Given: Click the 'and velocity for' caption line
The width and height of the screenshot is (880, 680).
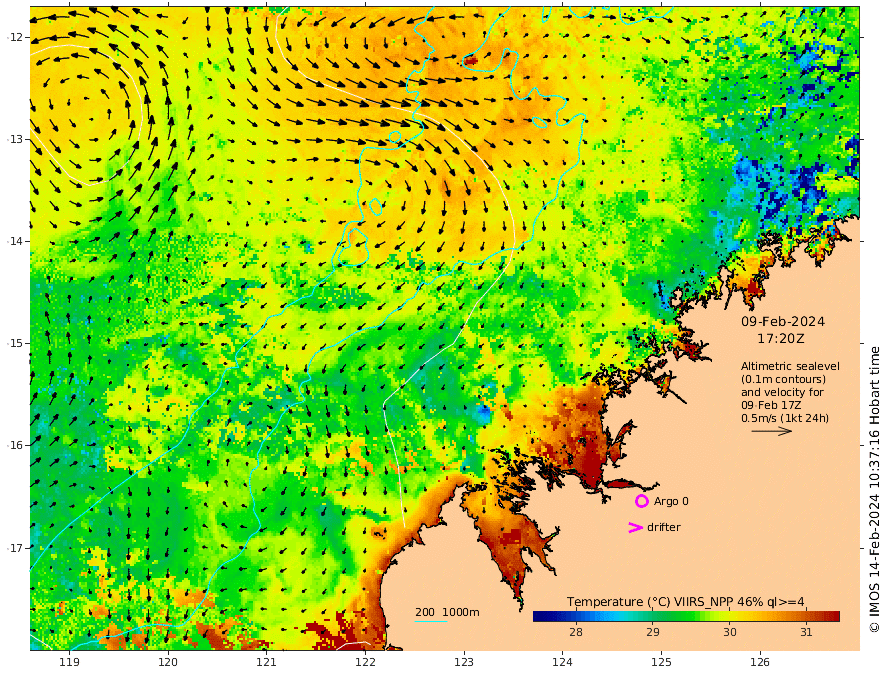Looking at the screenshot, I should click(x=782, y=392).
